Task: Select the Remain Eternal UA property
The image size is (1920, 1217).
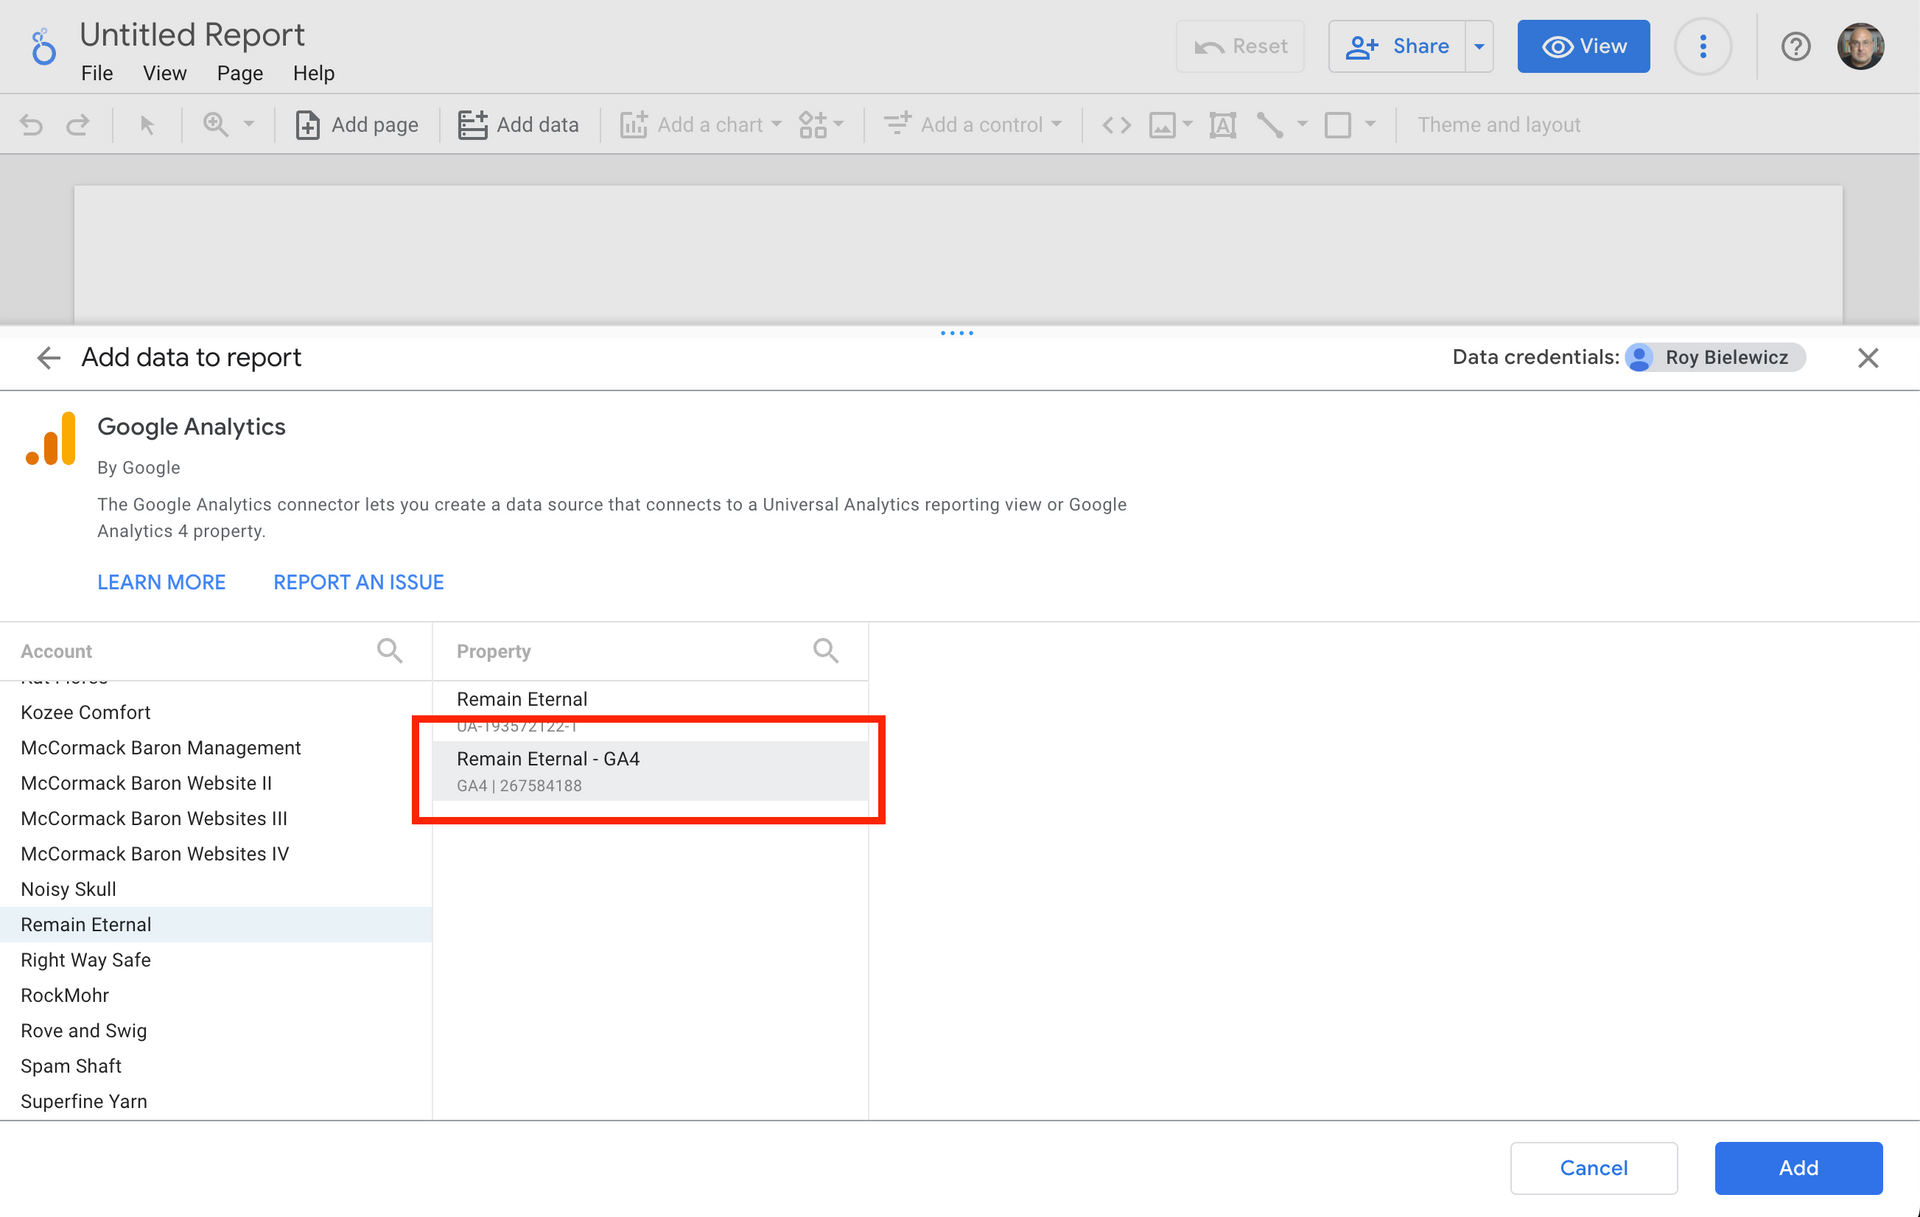Action: [650, 711]
